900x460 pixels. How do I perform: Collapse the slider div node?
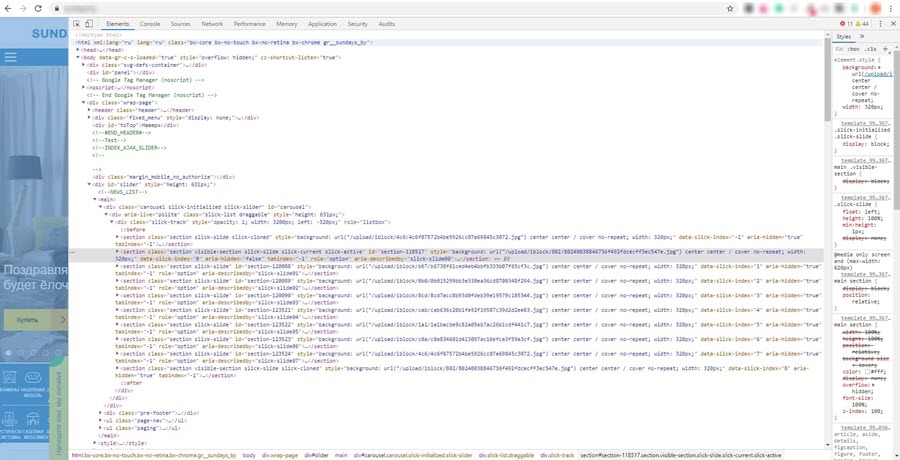90,184
